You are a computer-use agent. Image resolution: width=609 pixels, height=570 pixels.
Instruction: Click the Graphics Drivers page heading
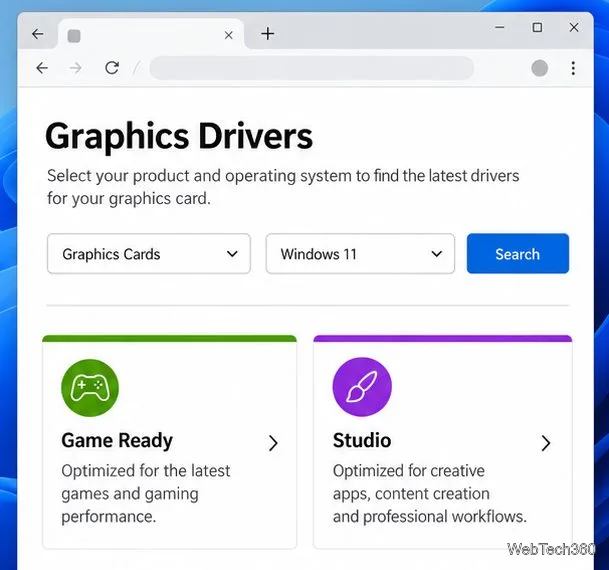click(x=179, y=136)
